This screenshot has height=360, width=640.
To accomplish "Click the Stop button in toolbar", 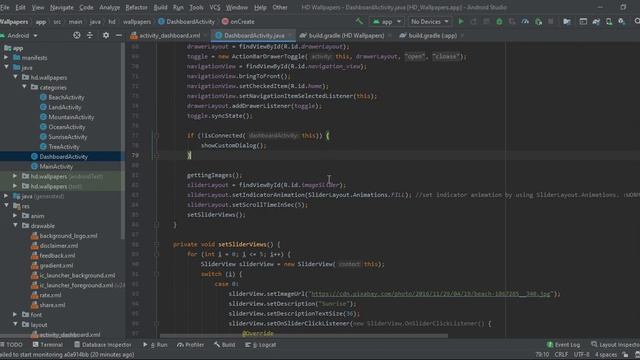I will pyautogui.click(x=551, y=22).
